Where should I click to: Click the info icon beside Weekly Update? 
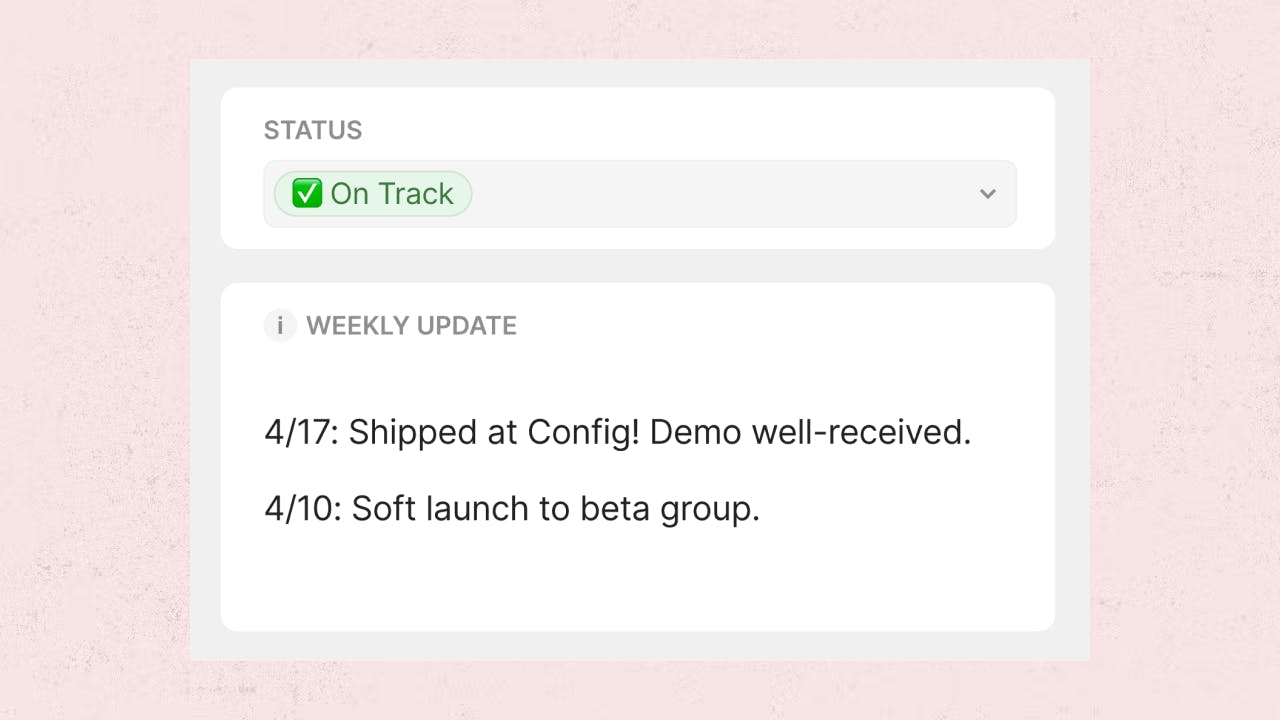[280, 326]
